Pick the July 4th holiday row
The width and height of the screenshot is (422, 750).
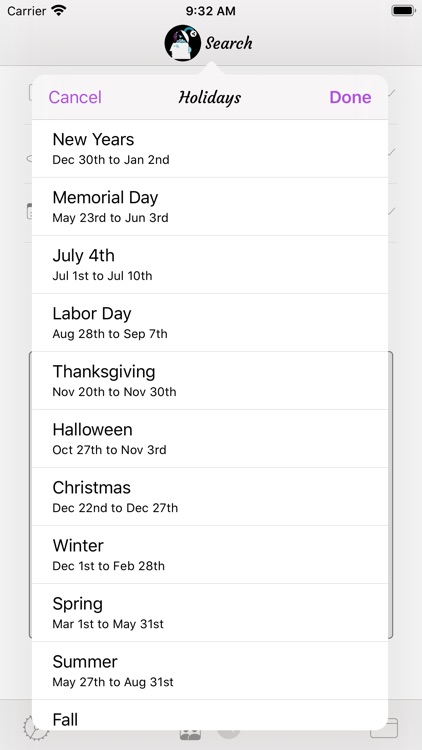tap(210, 265)
